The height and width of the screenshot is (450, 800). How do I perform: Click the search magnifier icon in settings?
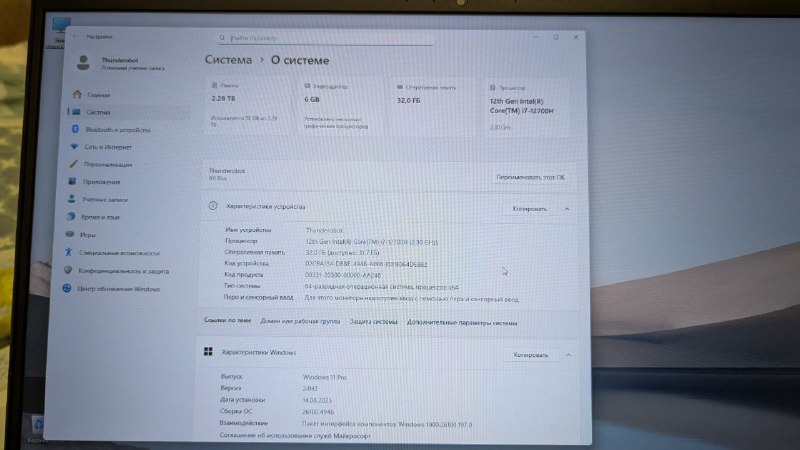click(222, 38)
